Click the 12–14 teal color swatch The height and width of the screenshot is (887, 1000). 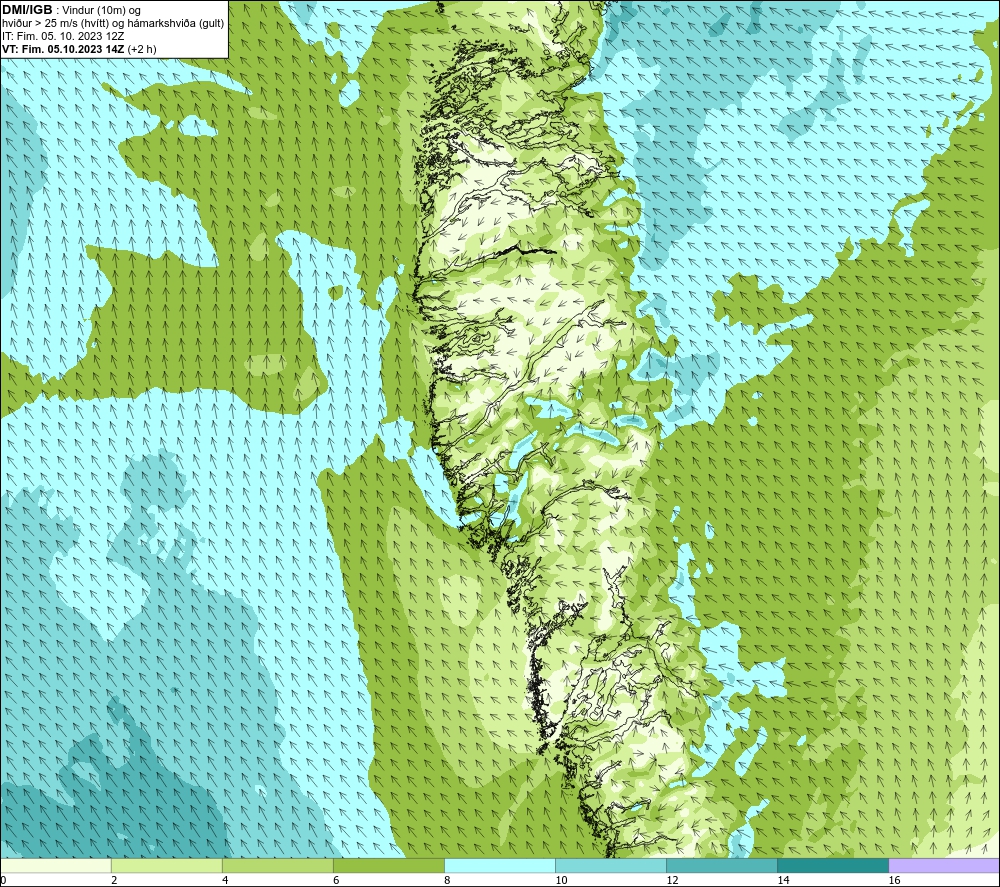[x=722, y=865]
